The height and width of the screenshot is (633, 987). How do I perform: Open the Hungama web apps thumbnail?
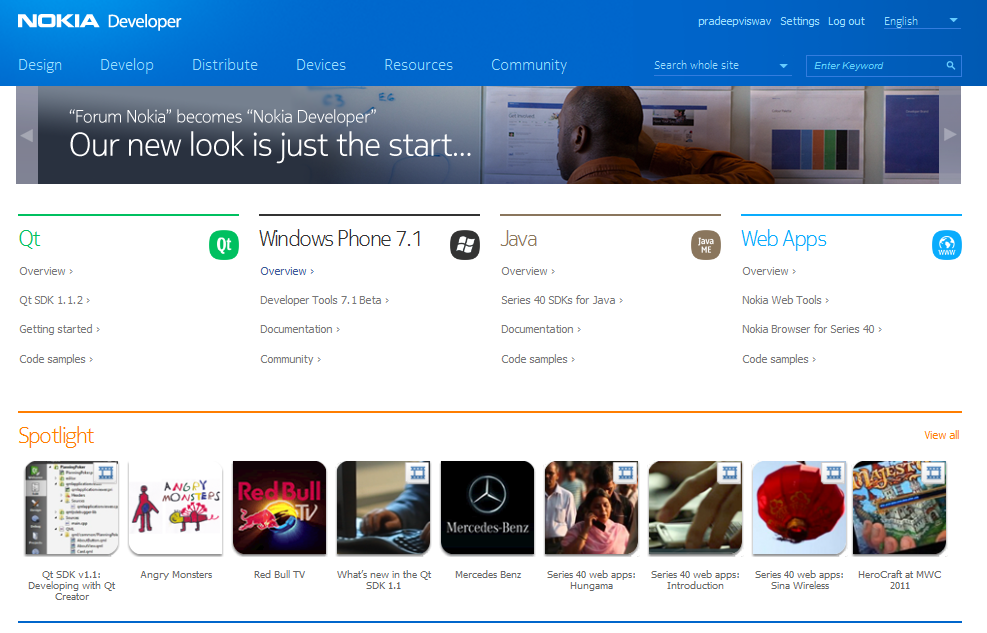(591, 508)
